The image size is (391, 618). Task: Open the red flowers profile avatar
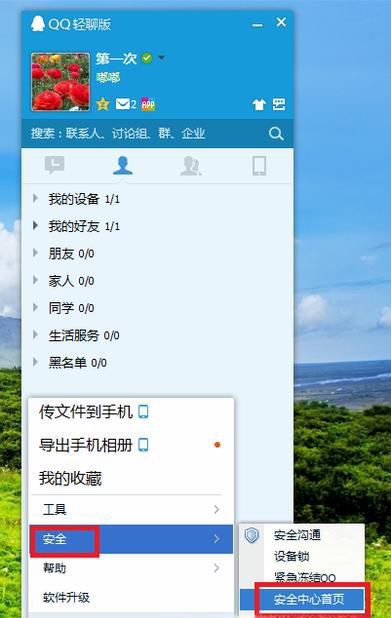tap(61, 82)
